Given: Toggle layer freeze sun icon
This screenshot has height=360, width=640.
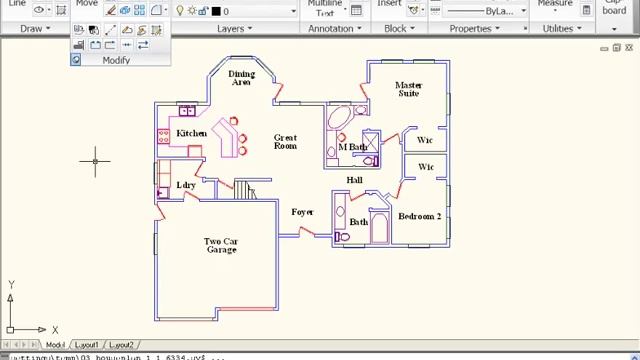Looking at the screenshot, I should pos(191,11).
